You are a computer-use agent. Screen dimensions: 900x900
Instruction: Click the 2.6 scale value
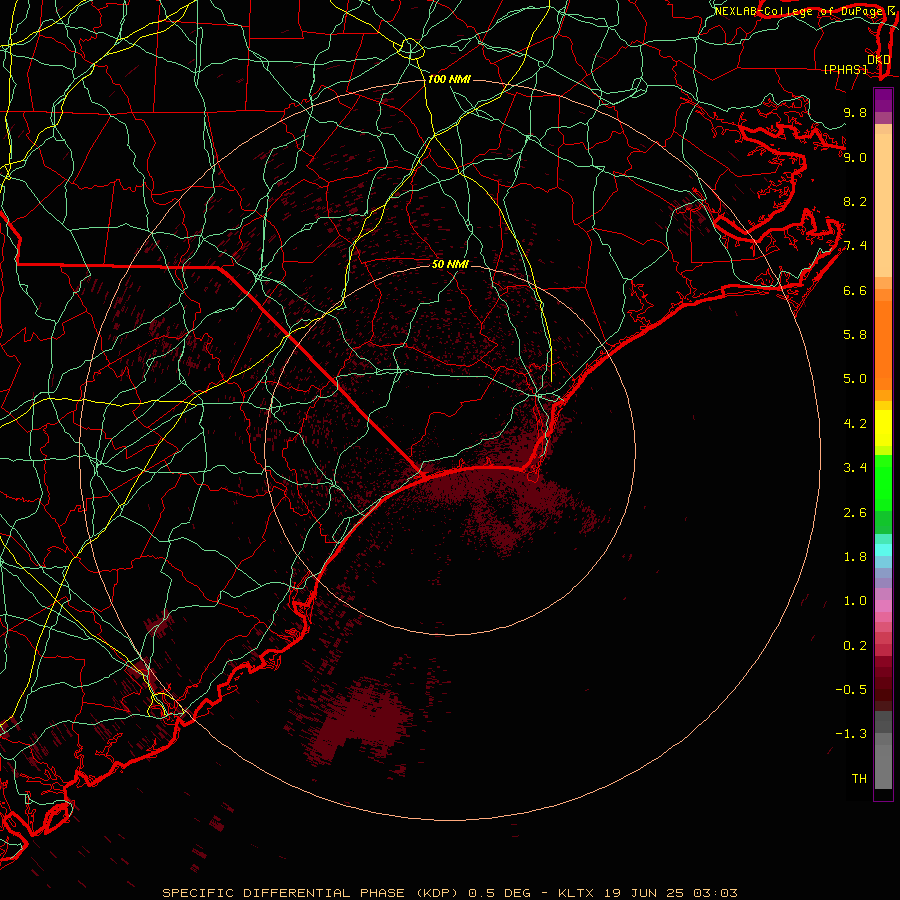pyautogui.click(x=855, y=513)
